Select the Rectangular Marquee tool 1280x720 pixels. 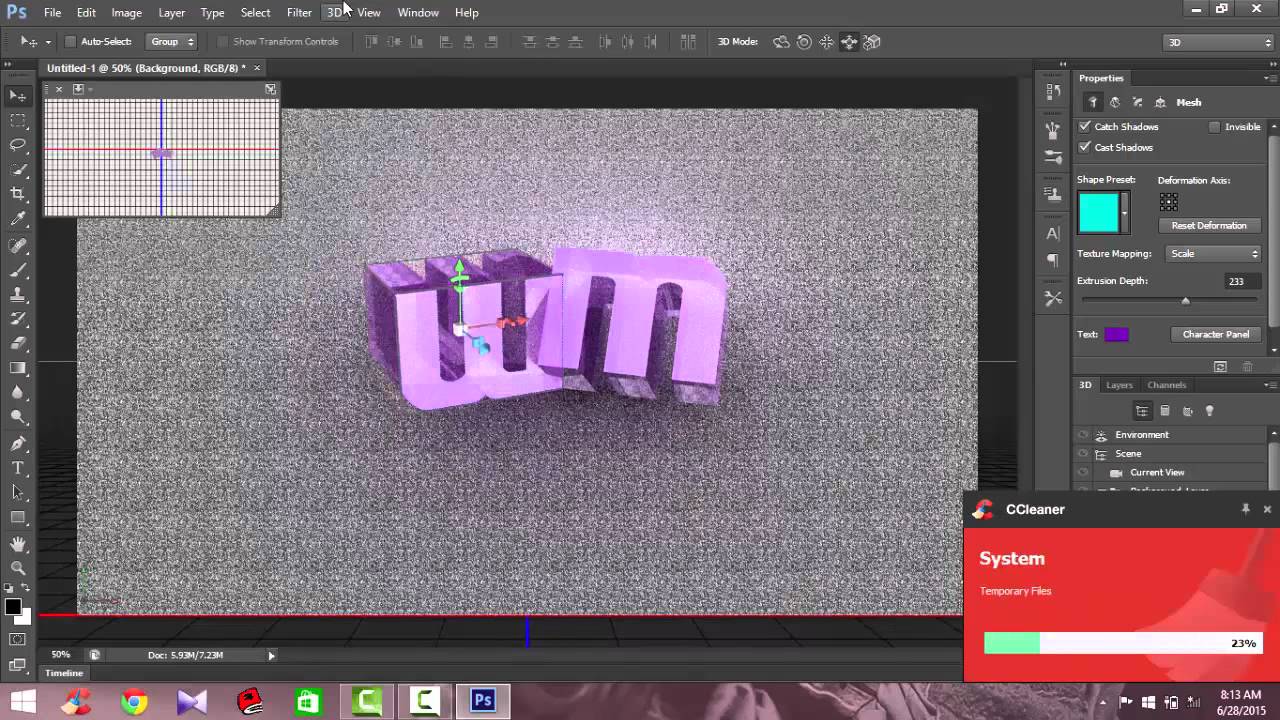[x=18, y=120]
